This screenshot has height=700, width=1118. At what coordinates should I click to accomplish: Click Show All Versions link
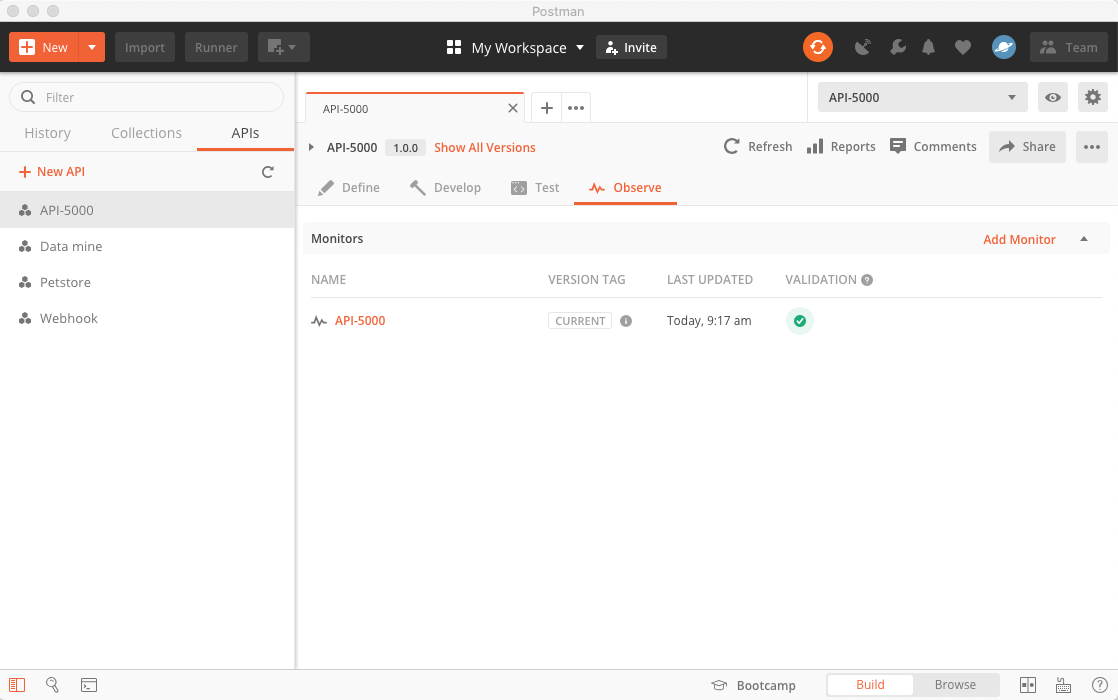(485, 148)
